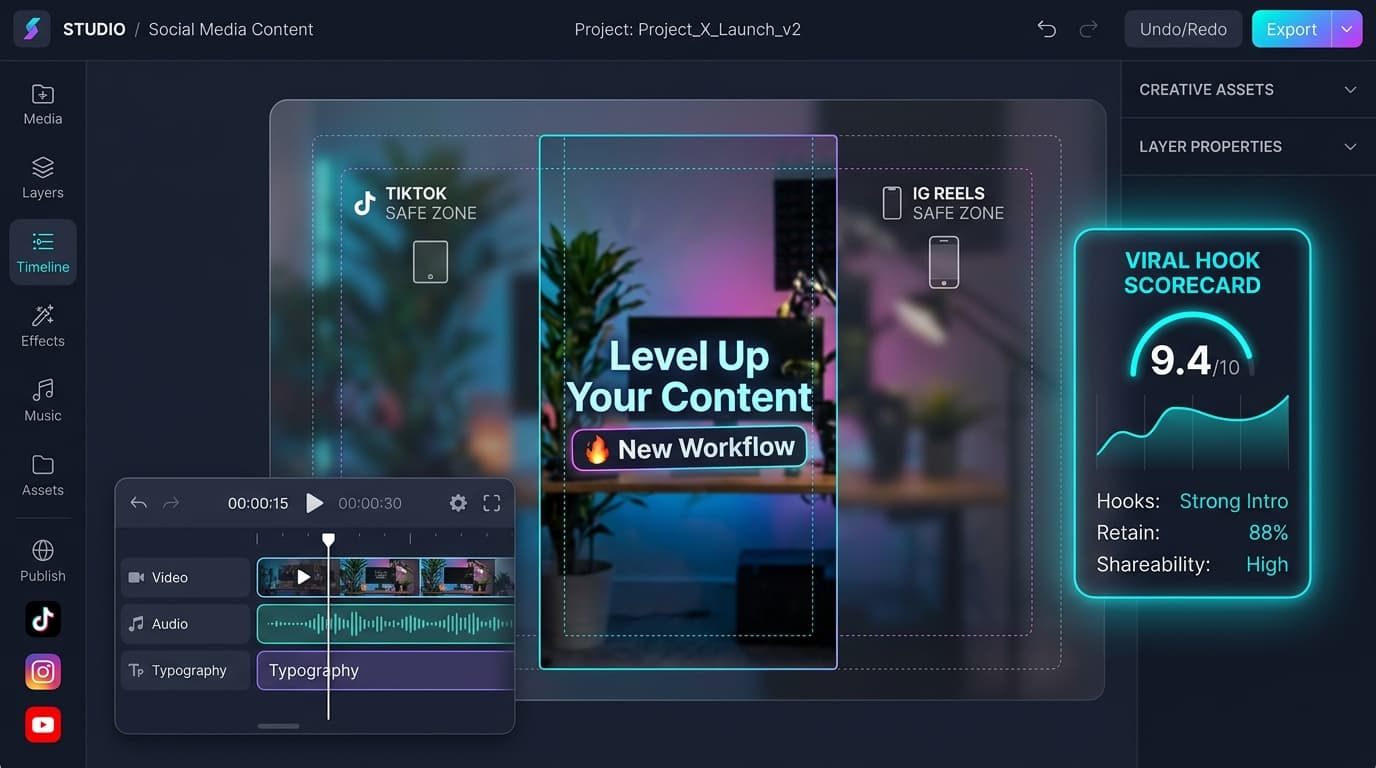Open the Assets folder
1376x768 pixels.
(43, 476)
